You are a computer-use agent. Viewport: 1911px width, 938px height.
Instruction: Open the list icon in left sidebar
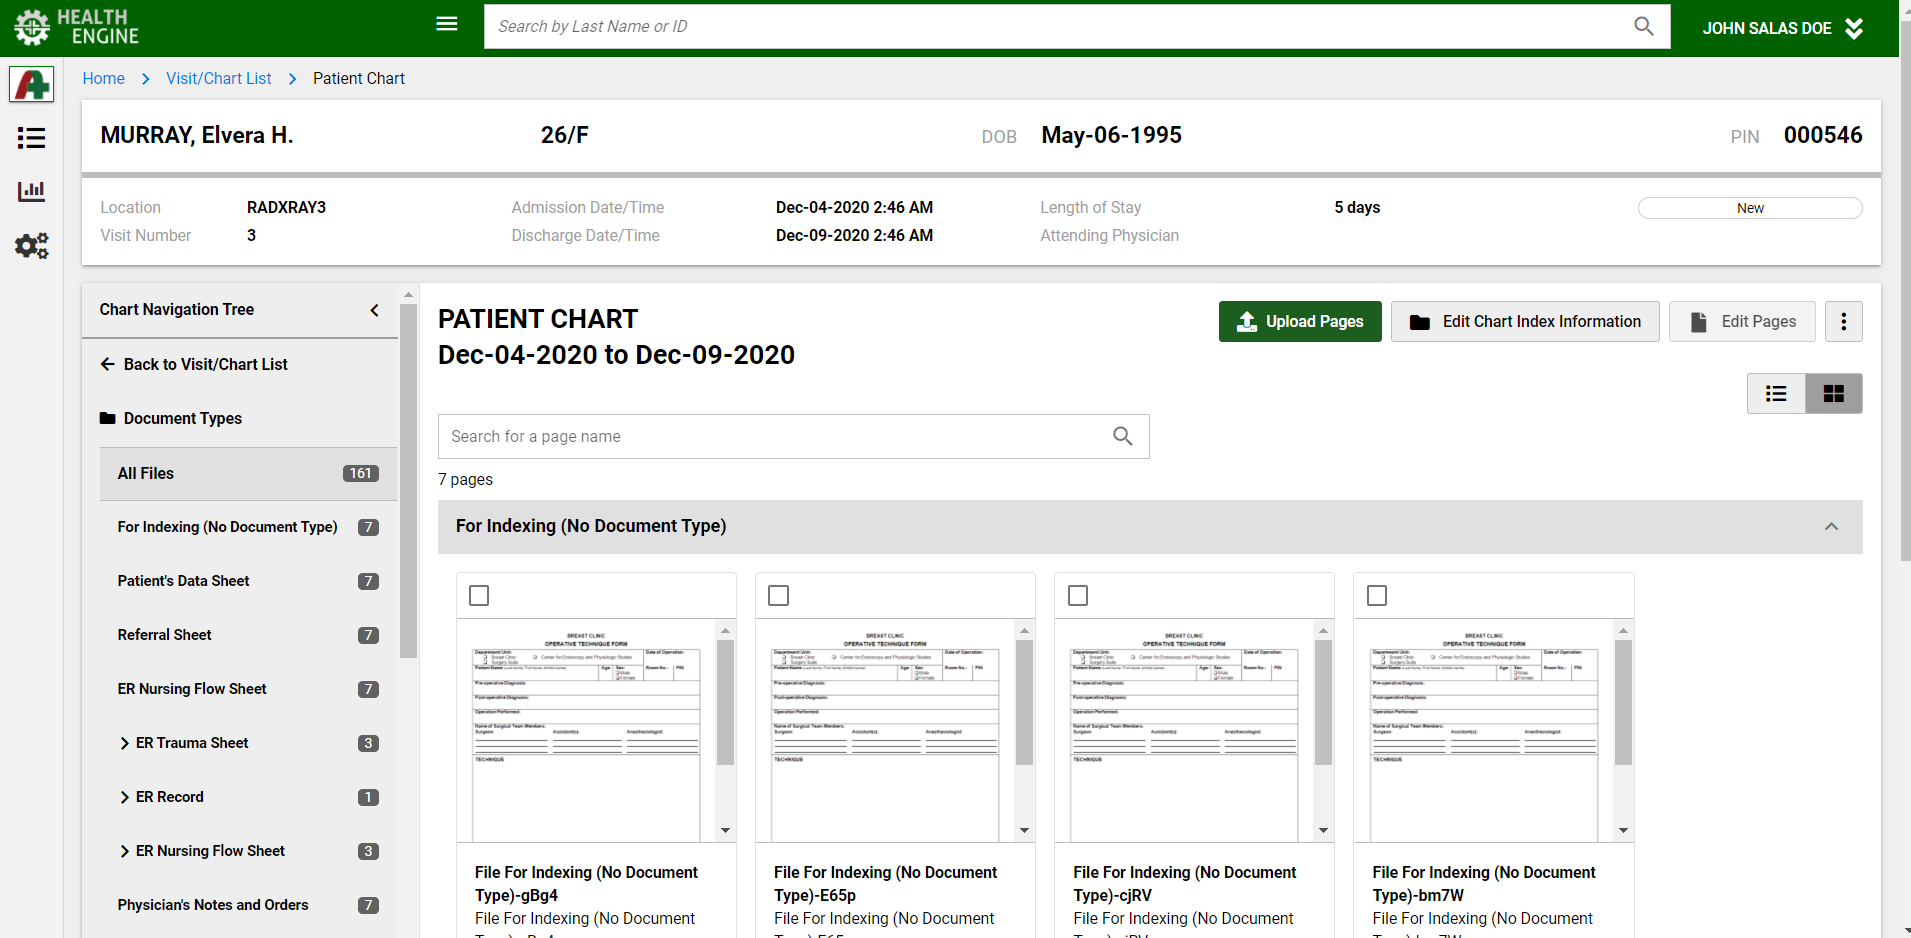point(31,138)
